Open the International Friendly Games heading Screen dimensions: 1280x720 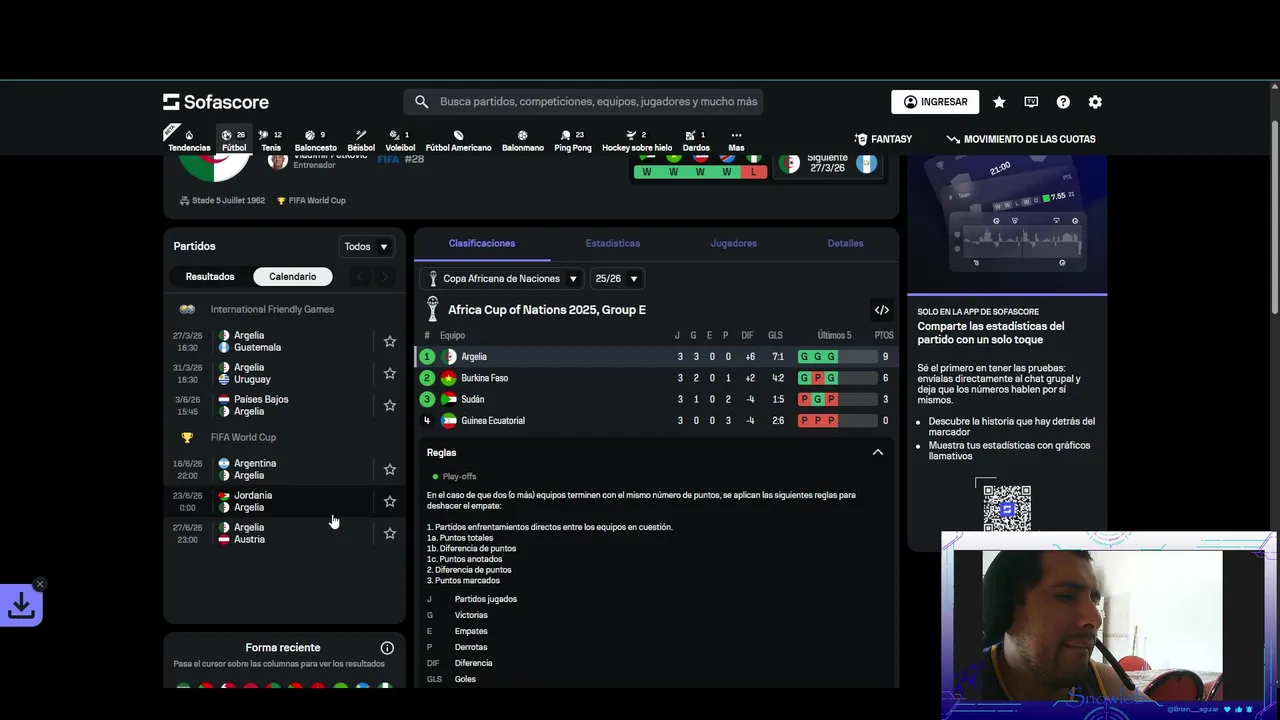pyautogui.click(x=272, y=310)
